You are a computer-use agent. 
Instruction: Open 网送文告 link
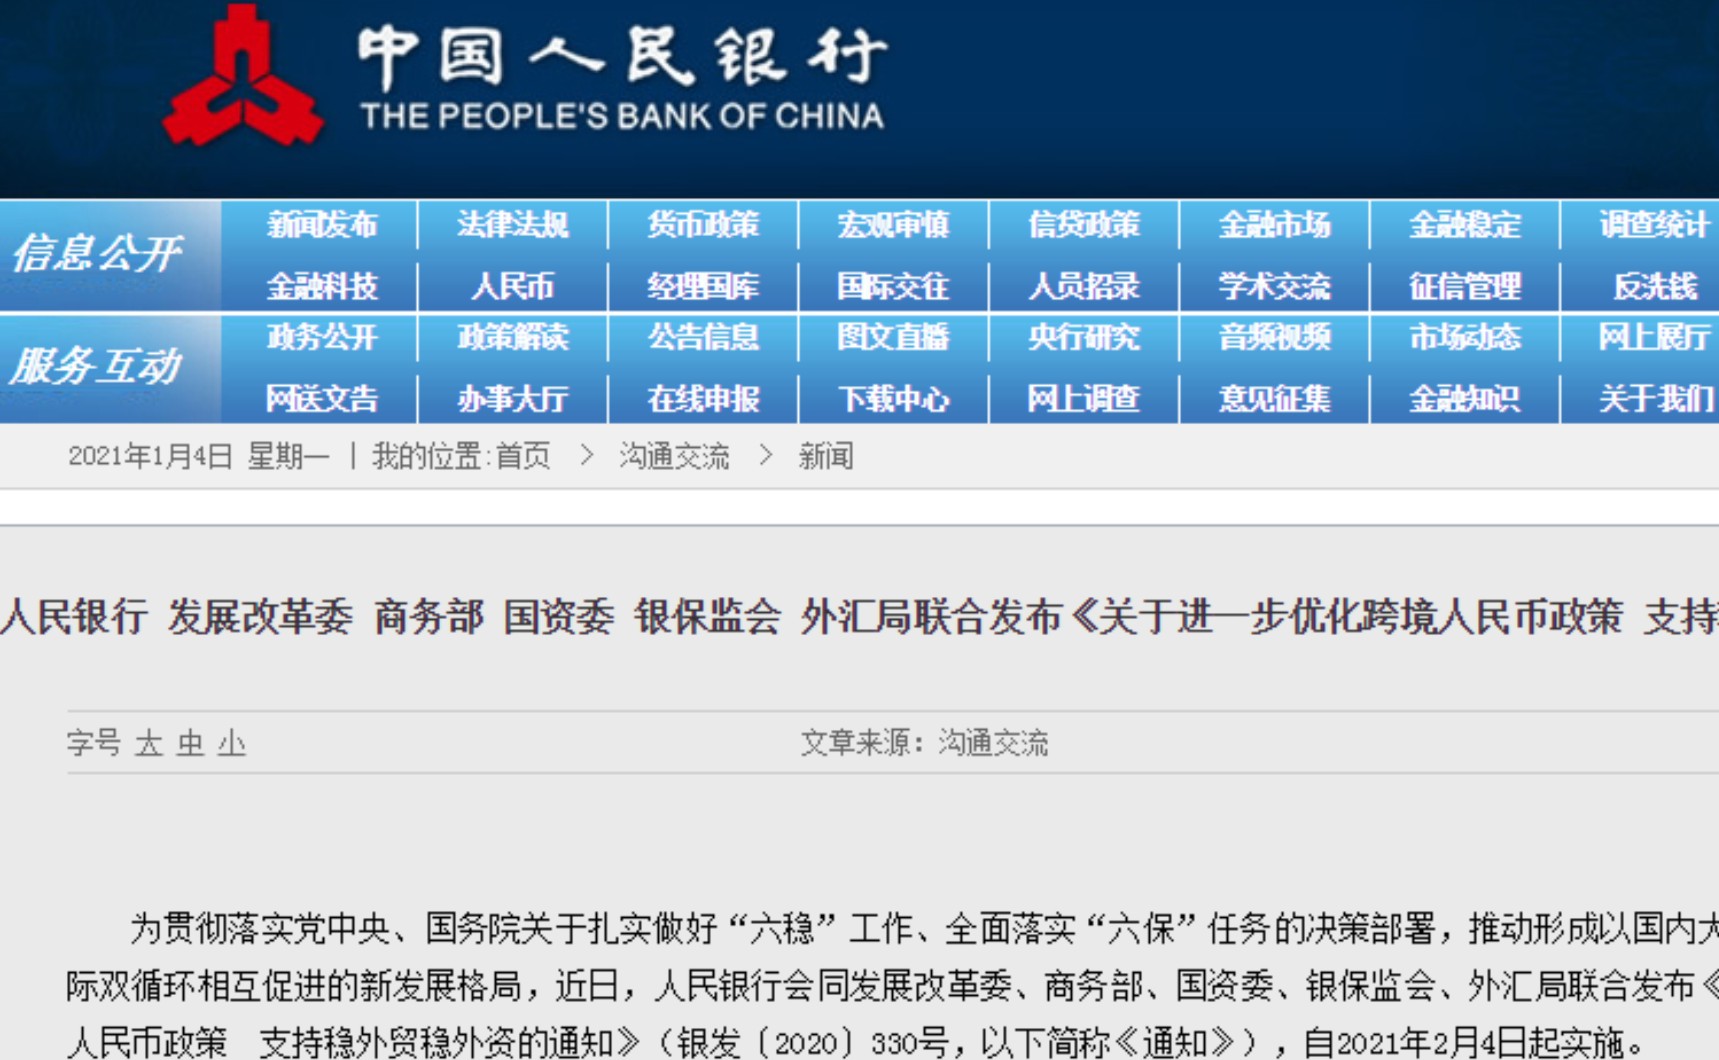(322, 399)
